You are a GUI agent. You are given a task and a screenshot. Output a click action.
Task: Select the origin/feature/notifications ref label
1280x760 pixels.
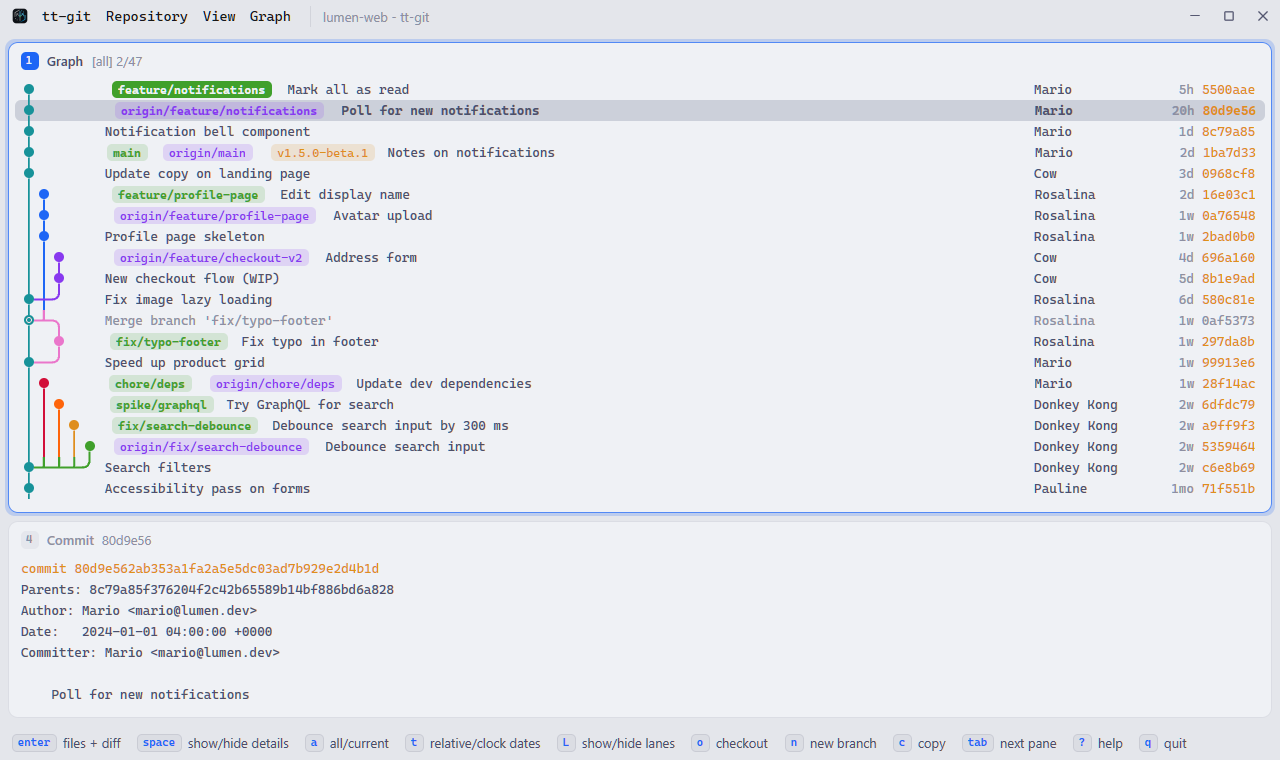[219, 111]
